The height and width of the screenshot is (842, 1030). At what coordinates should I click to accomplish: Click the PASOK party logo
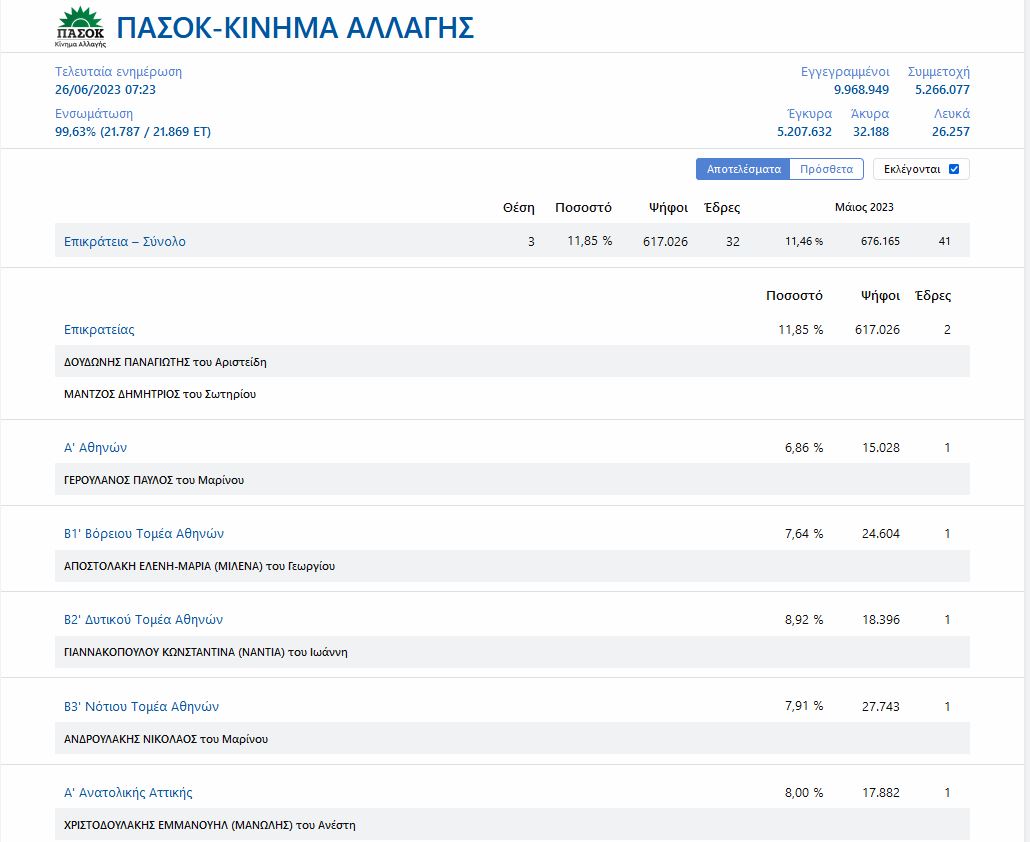click(80, 27)
